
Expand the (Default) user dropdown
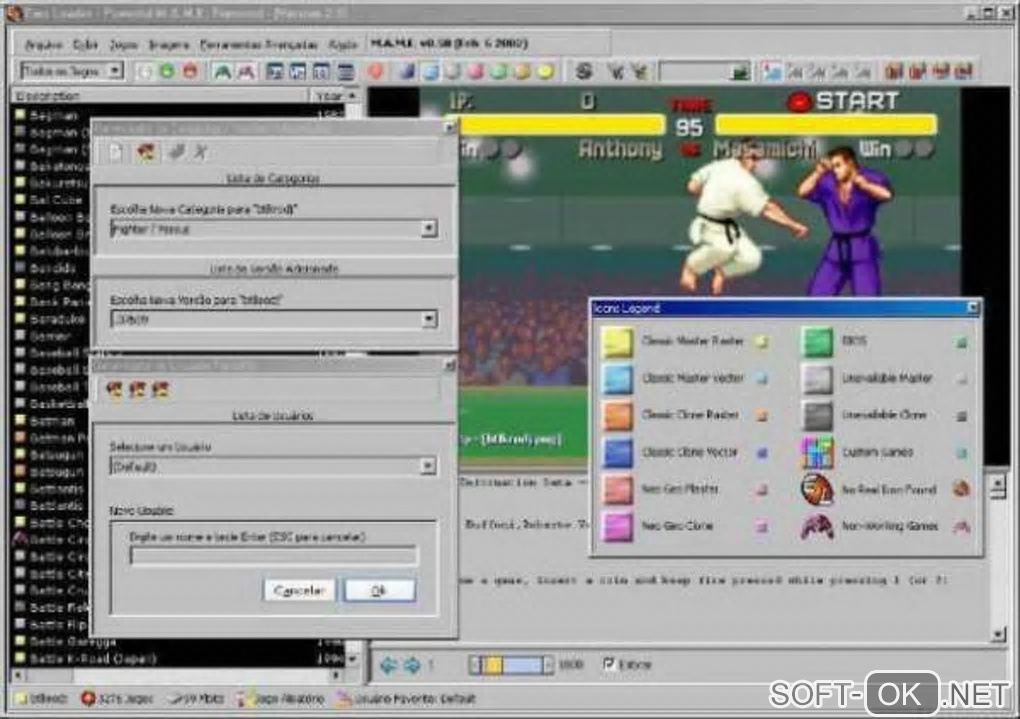pos(427,466)
